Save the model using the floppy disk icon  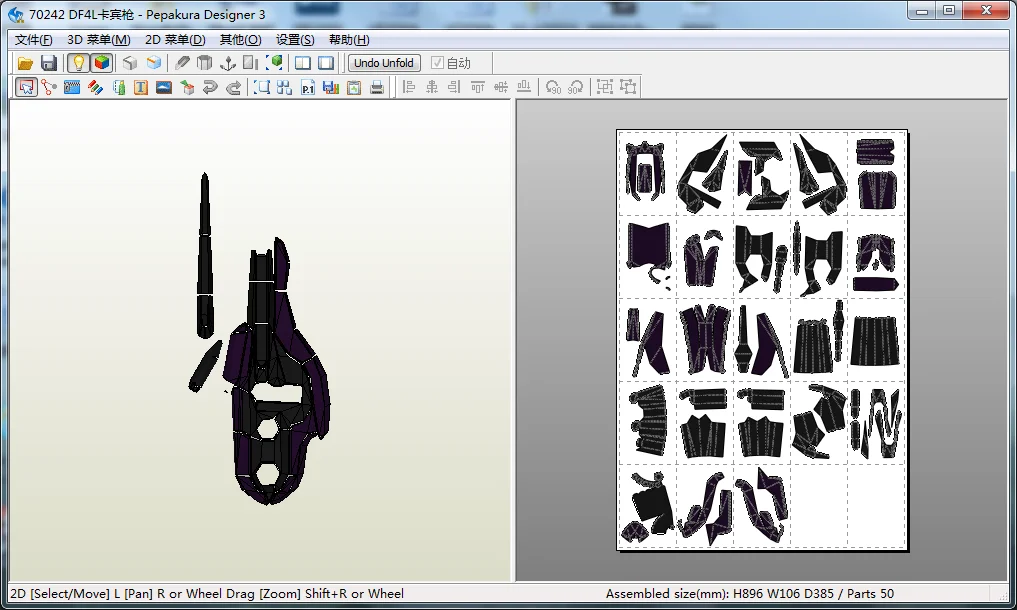pos(49,63)
